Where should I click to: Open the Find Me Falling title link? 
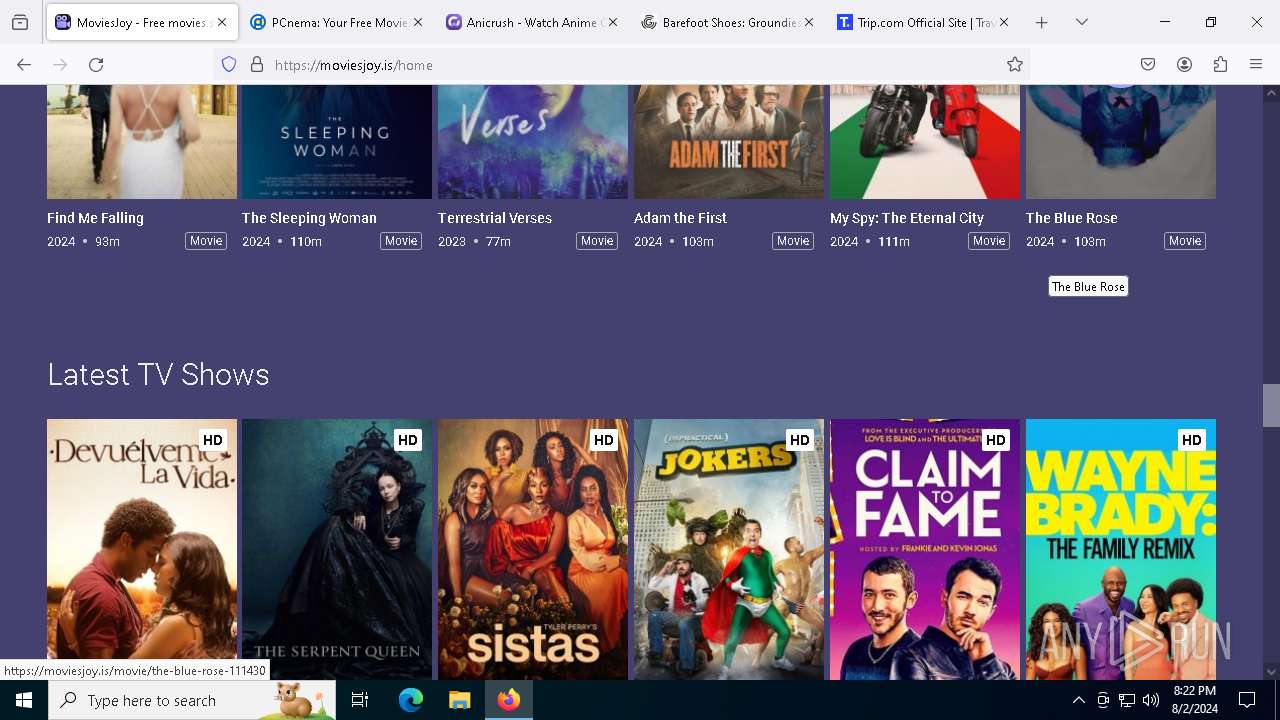click(95, 218)
